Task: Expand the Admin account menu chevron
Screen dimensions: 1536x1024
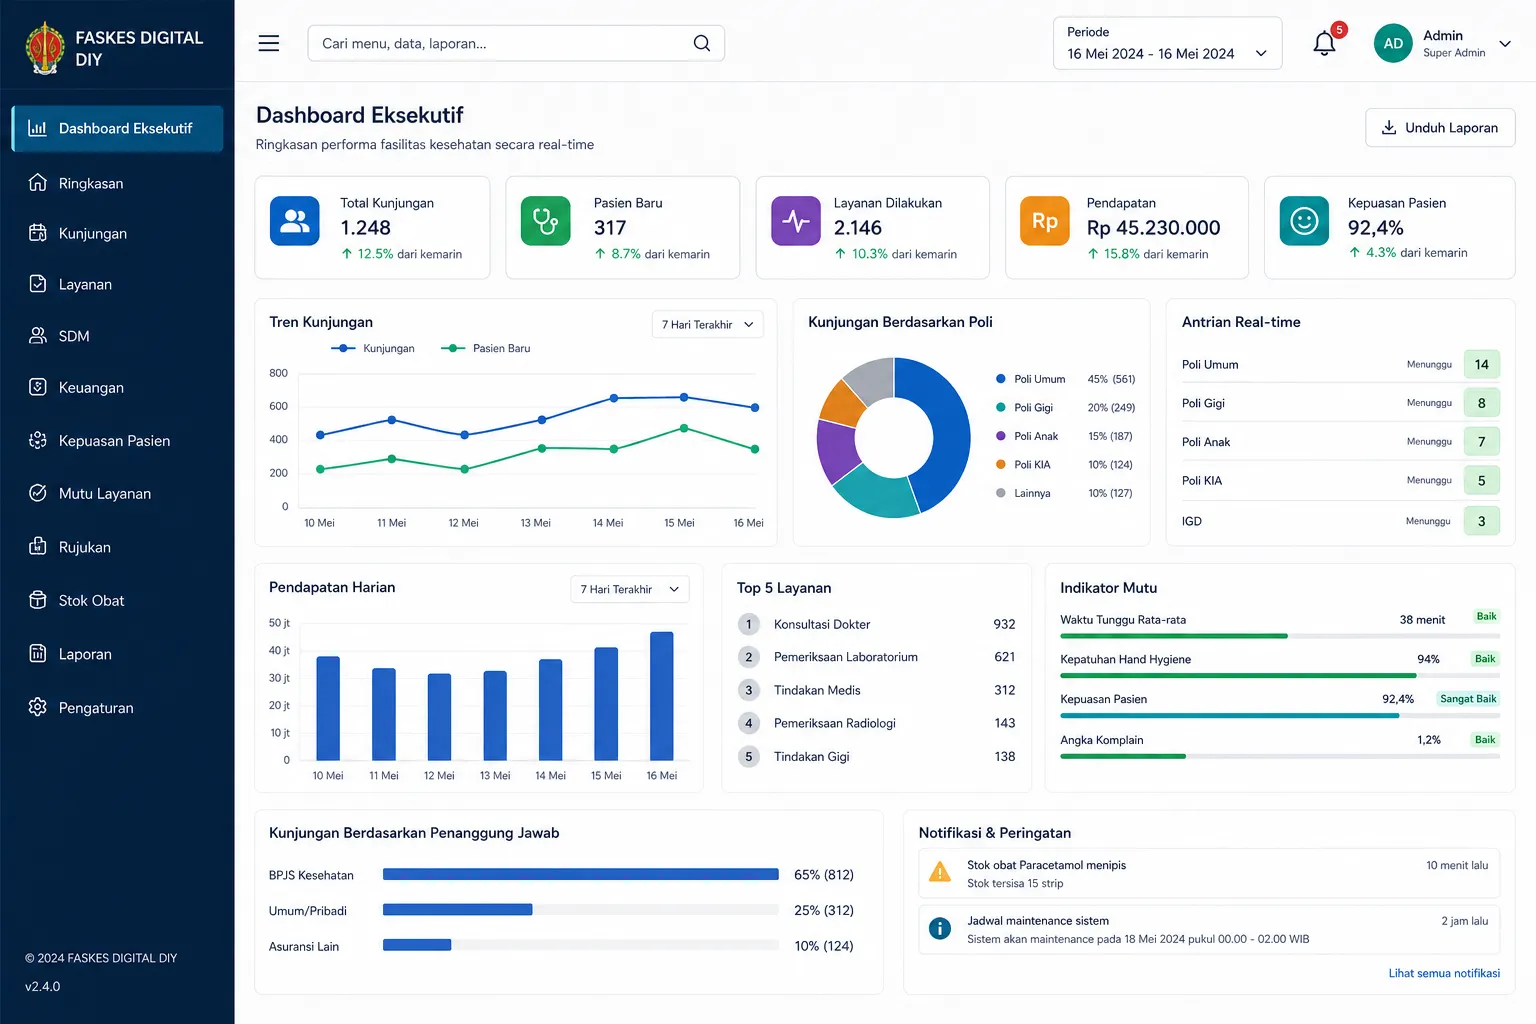Action: 1504,43
